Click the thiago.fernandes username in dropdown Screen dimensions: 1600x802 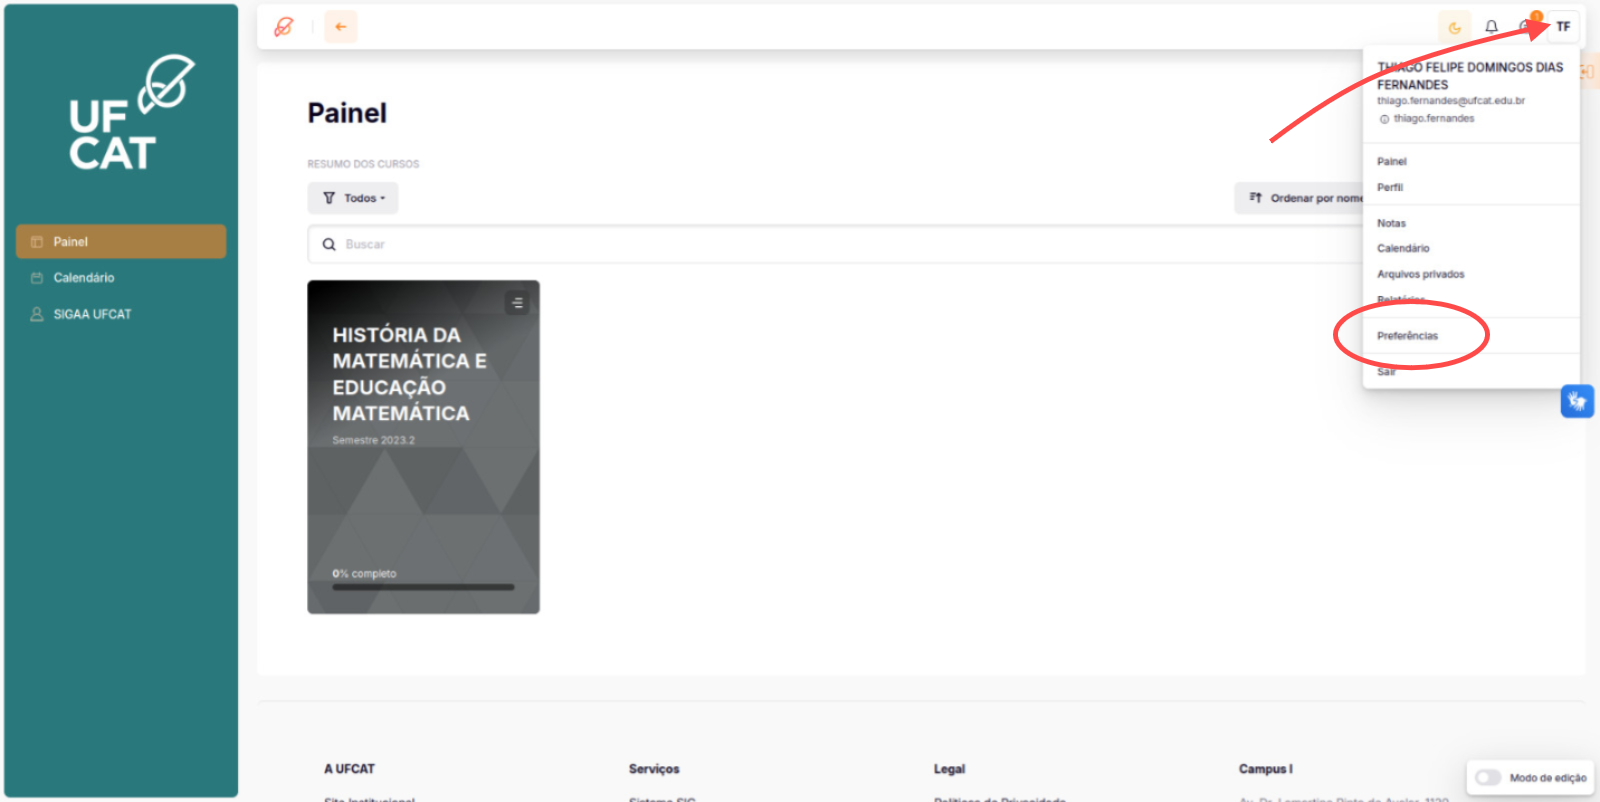tap(1434, 118)
